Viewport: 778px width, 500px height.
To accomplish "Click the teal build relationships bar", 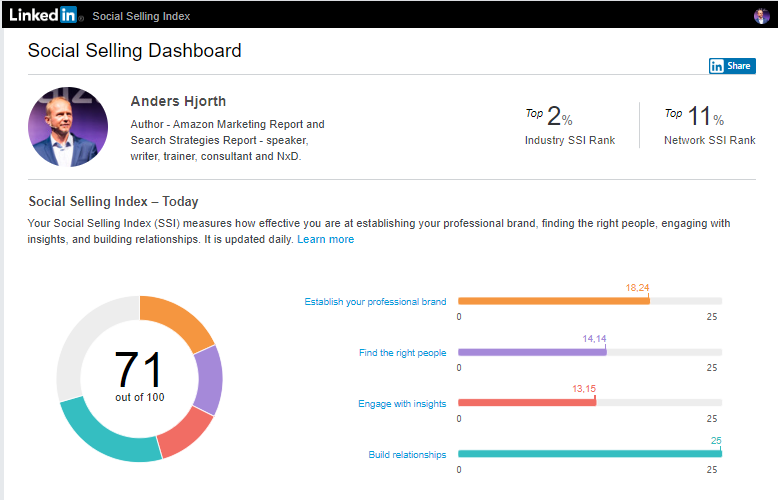I will 590,454.
